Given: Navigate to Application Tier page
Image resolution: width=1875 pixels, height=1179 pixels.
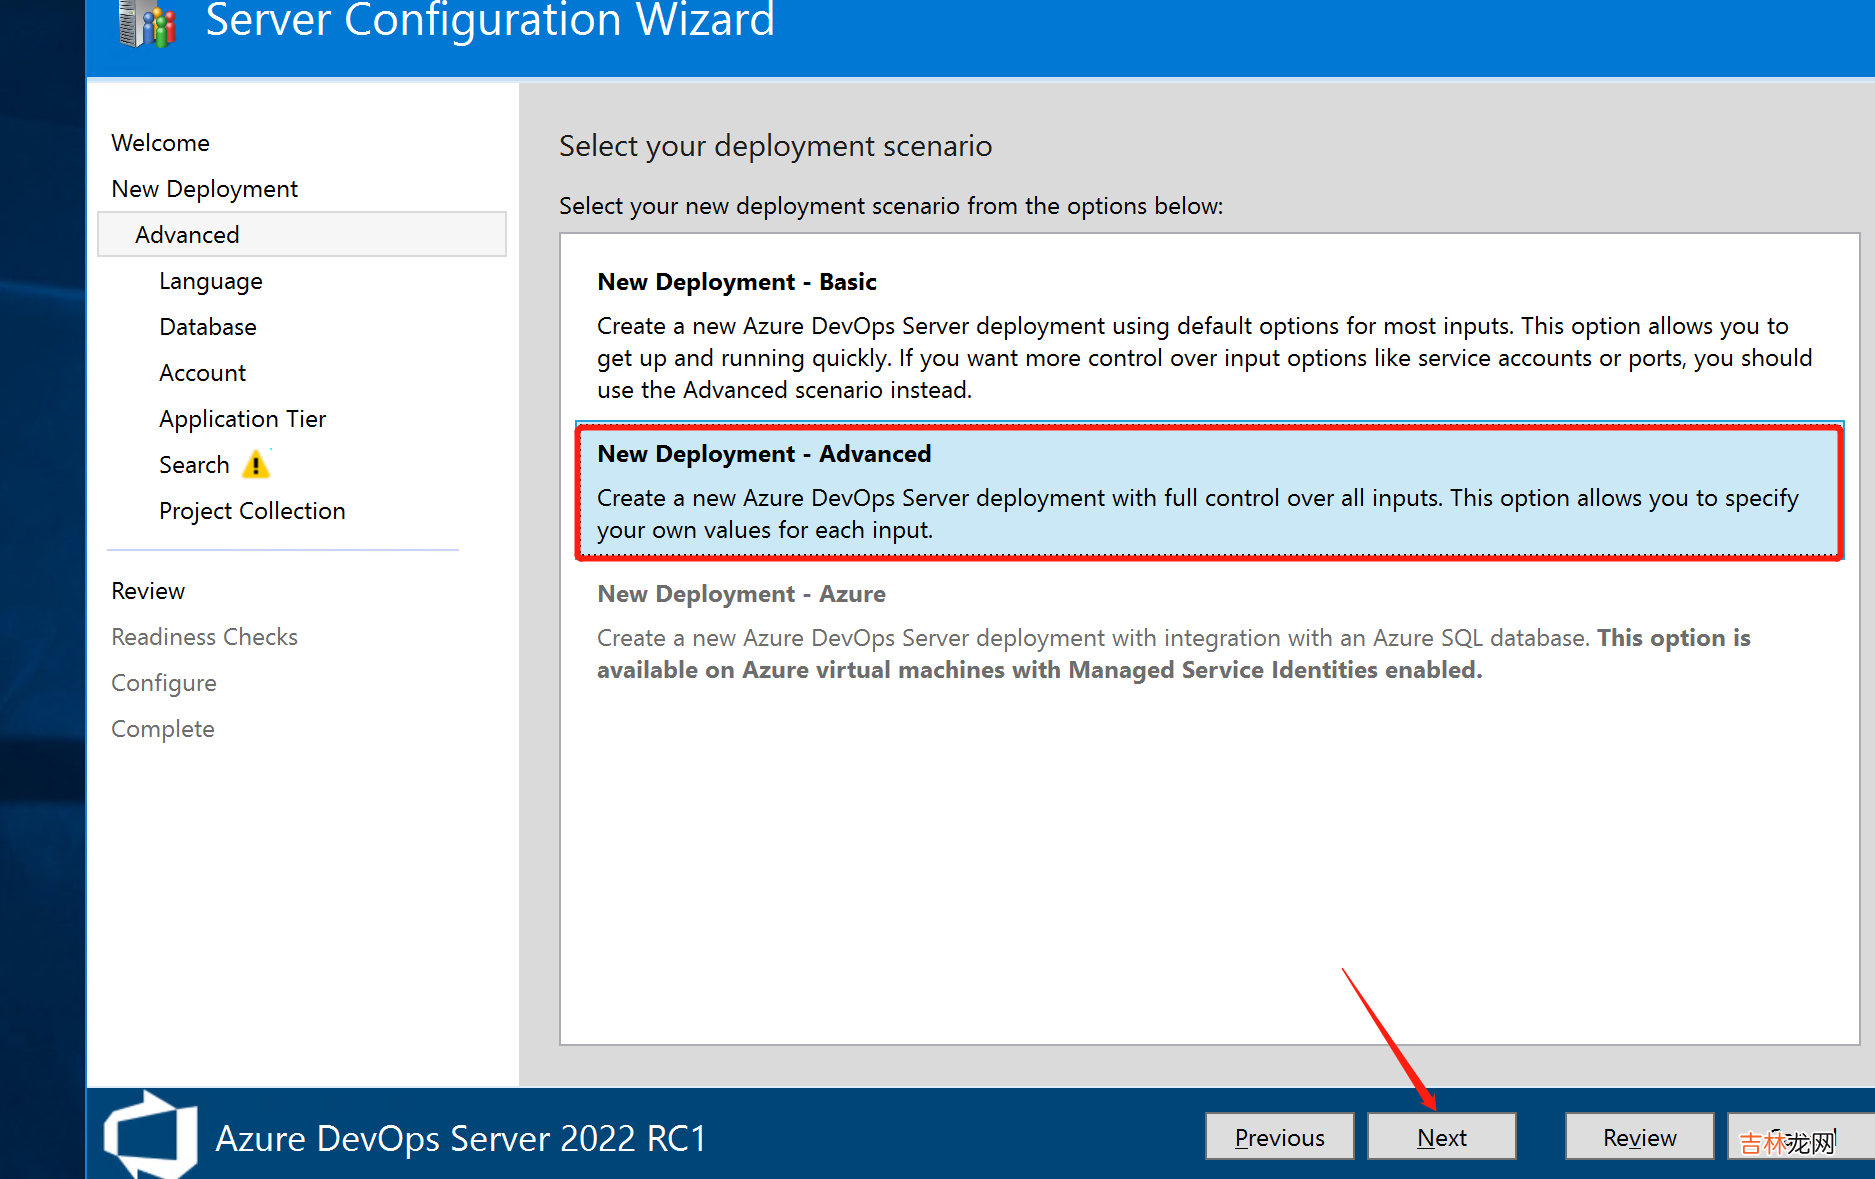Looking at the screenshot, I should (x=242, y=419).
